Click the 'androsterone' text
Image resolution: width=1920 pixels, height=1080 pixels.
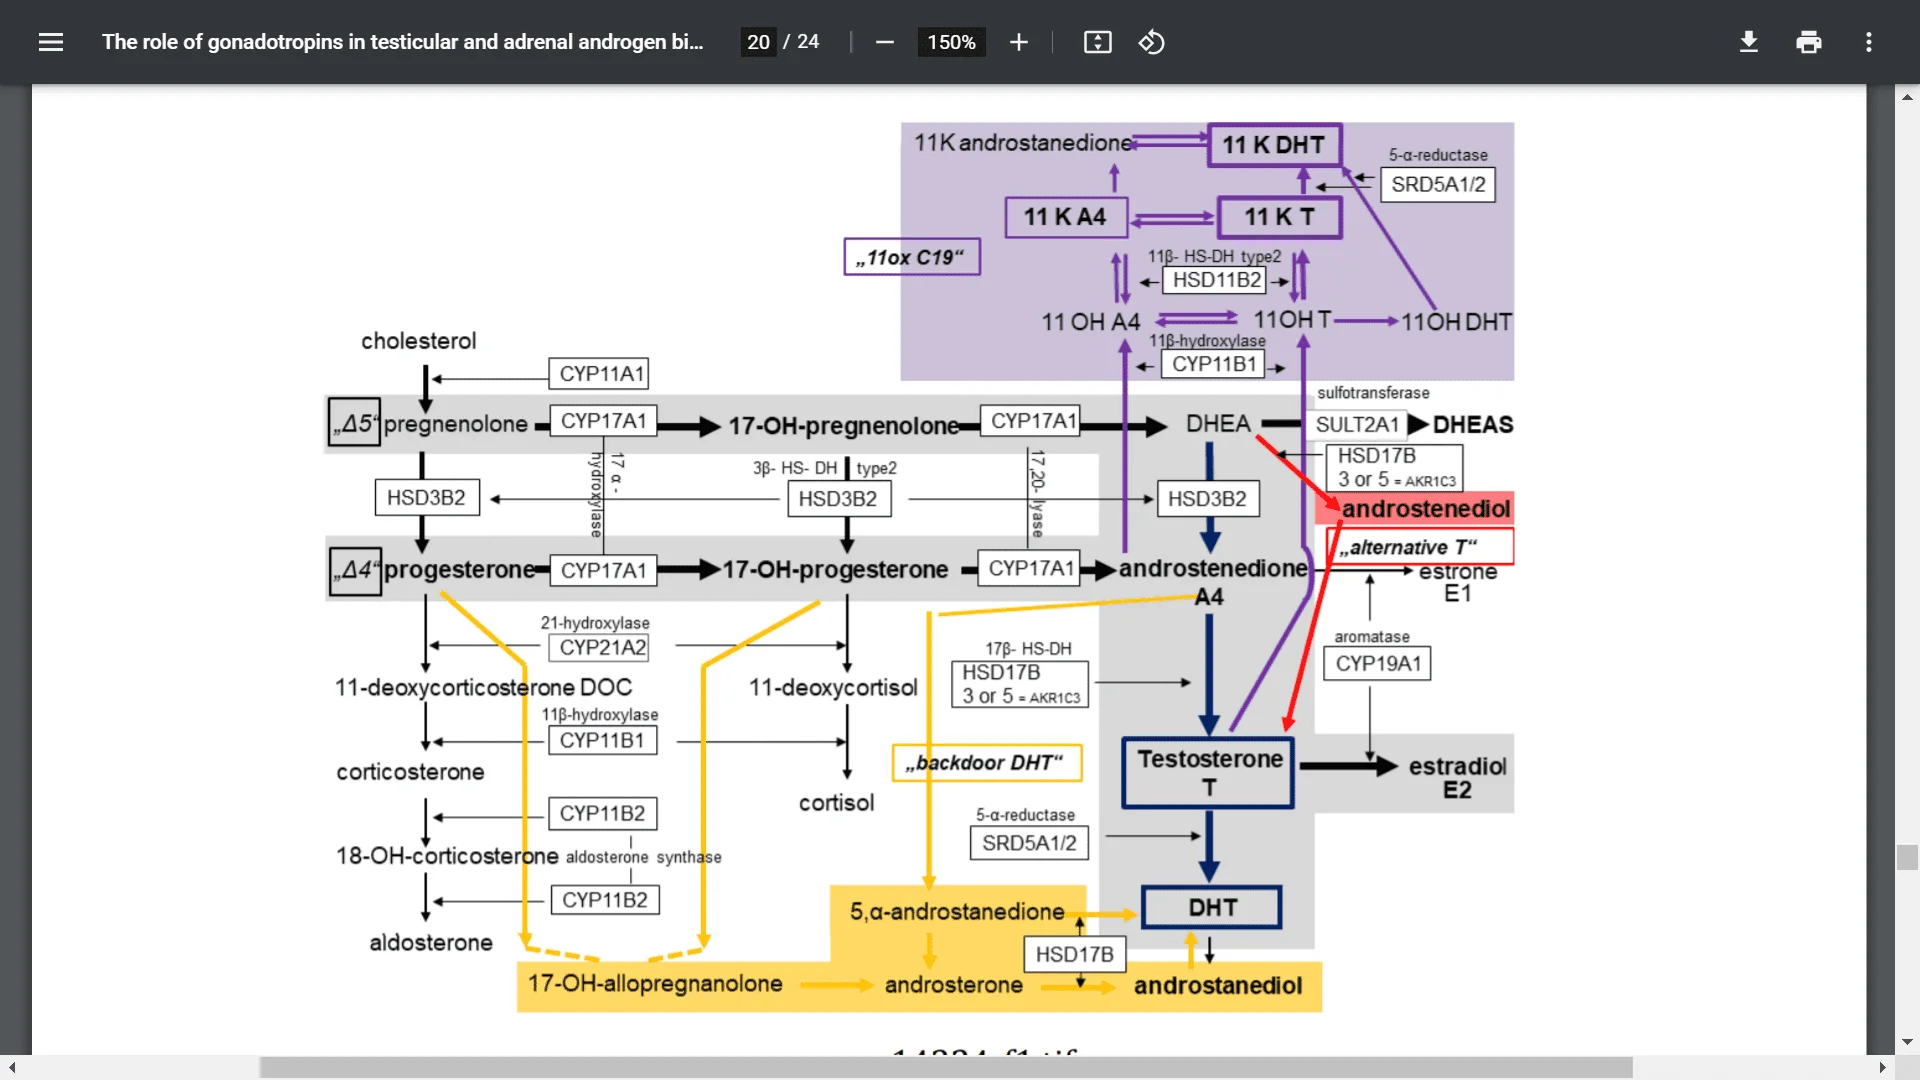953,985
